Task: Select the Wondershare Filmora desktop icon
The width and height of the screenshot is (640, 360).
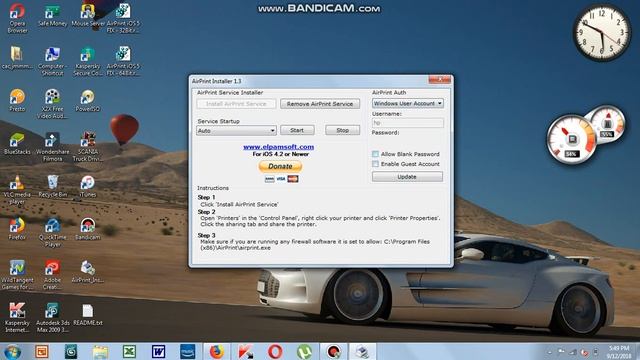Action: [52, 147]
